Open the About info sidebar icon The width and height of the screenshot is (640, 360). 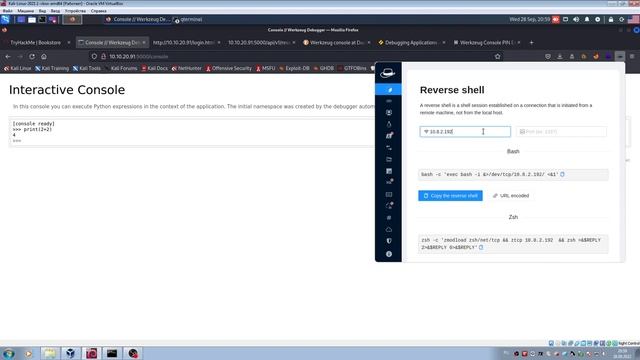tap(389, 254)
